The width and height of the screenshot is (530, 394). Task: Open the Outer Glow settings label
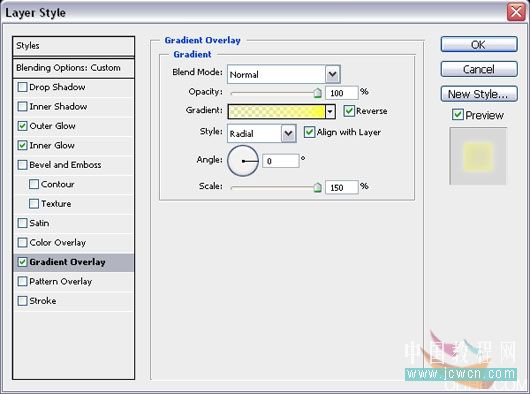[x=53, y=126]
